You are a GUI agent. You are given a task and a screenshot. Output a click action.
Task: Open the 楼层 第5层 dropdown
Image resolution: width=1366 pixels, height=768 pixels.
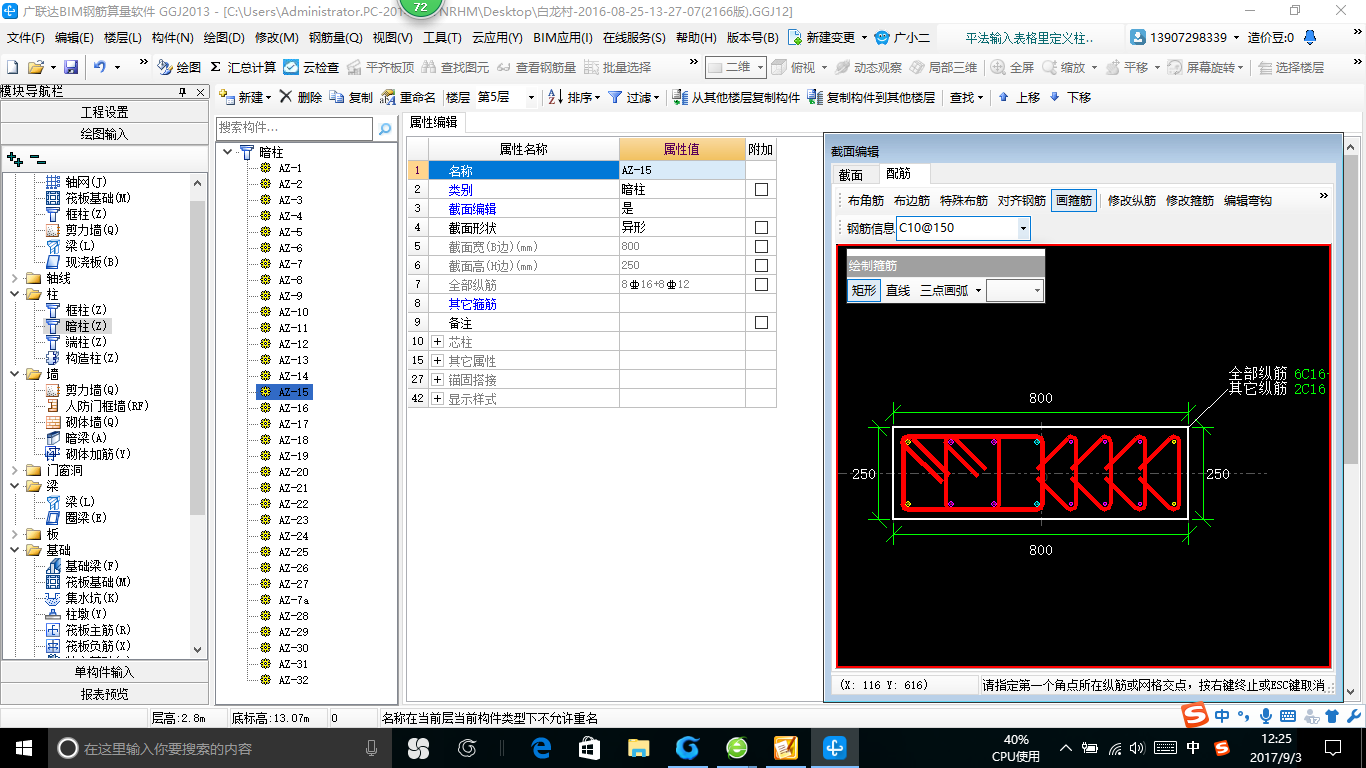pos(529,97)
